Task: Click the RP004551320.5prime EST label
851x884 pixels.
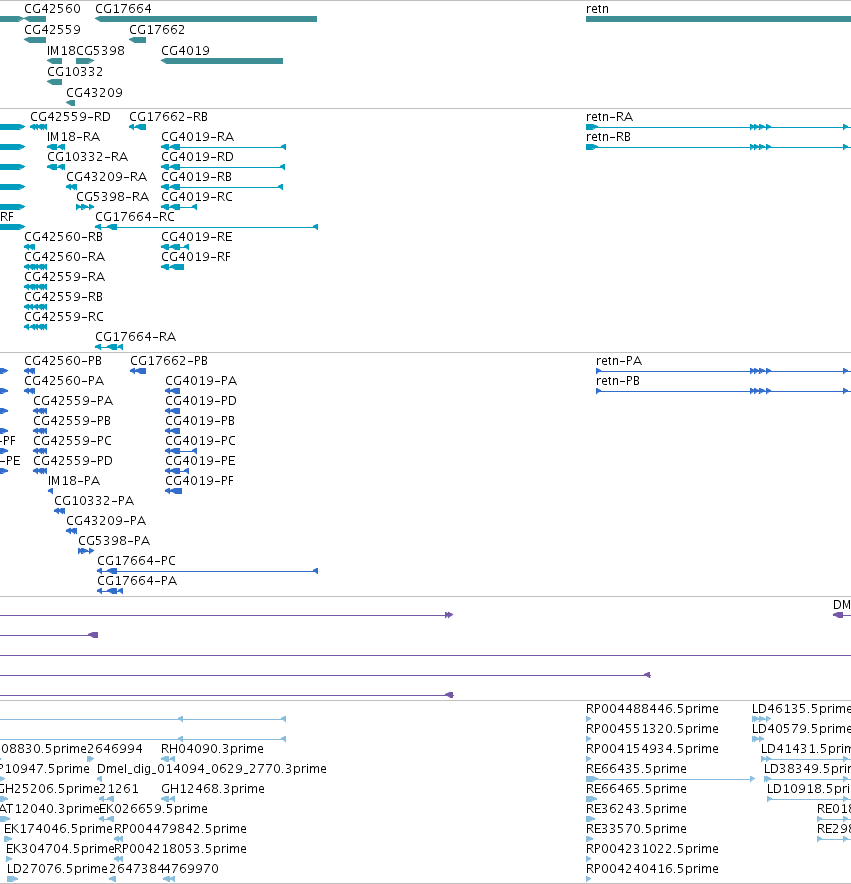Action: coord(652,729)
